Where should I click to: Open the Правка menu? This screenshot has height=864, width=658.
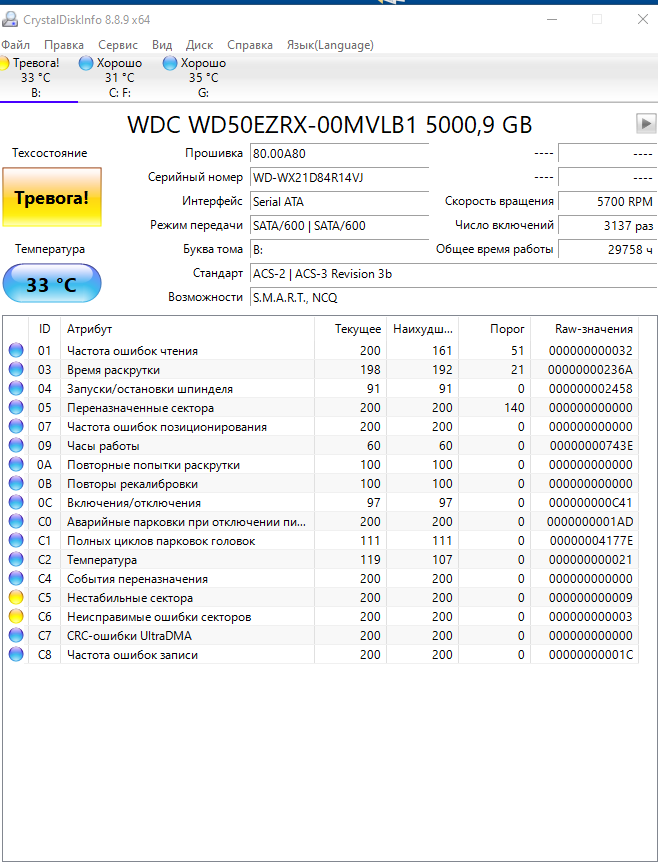[x=64, y=45]
